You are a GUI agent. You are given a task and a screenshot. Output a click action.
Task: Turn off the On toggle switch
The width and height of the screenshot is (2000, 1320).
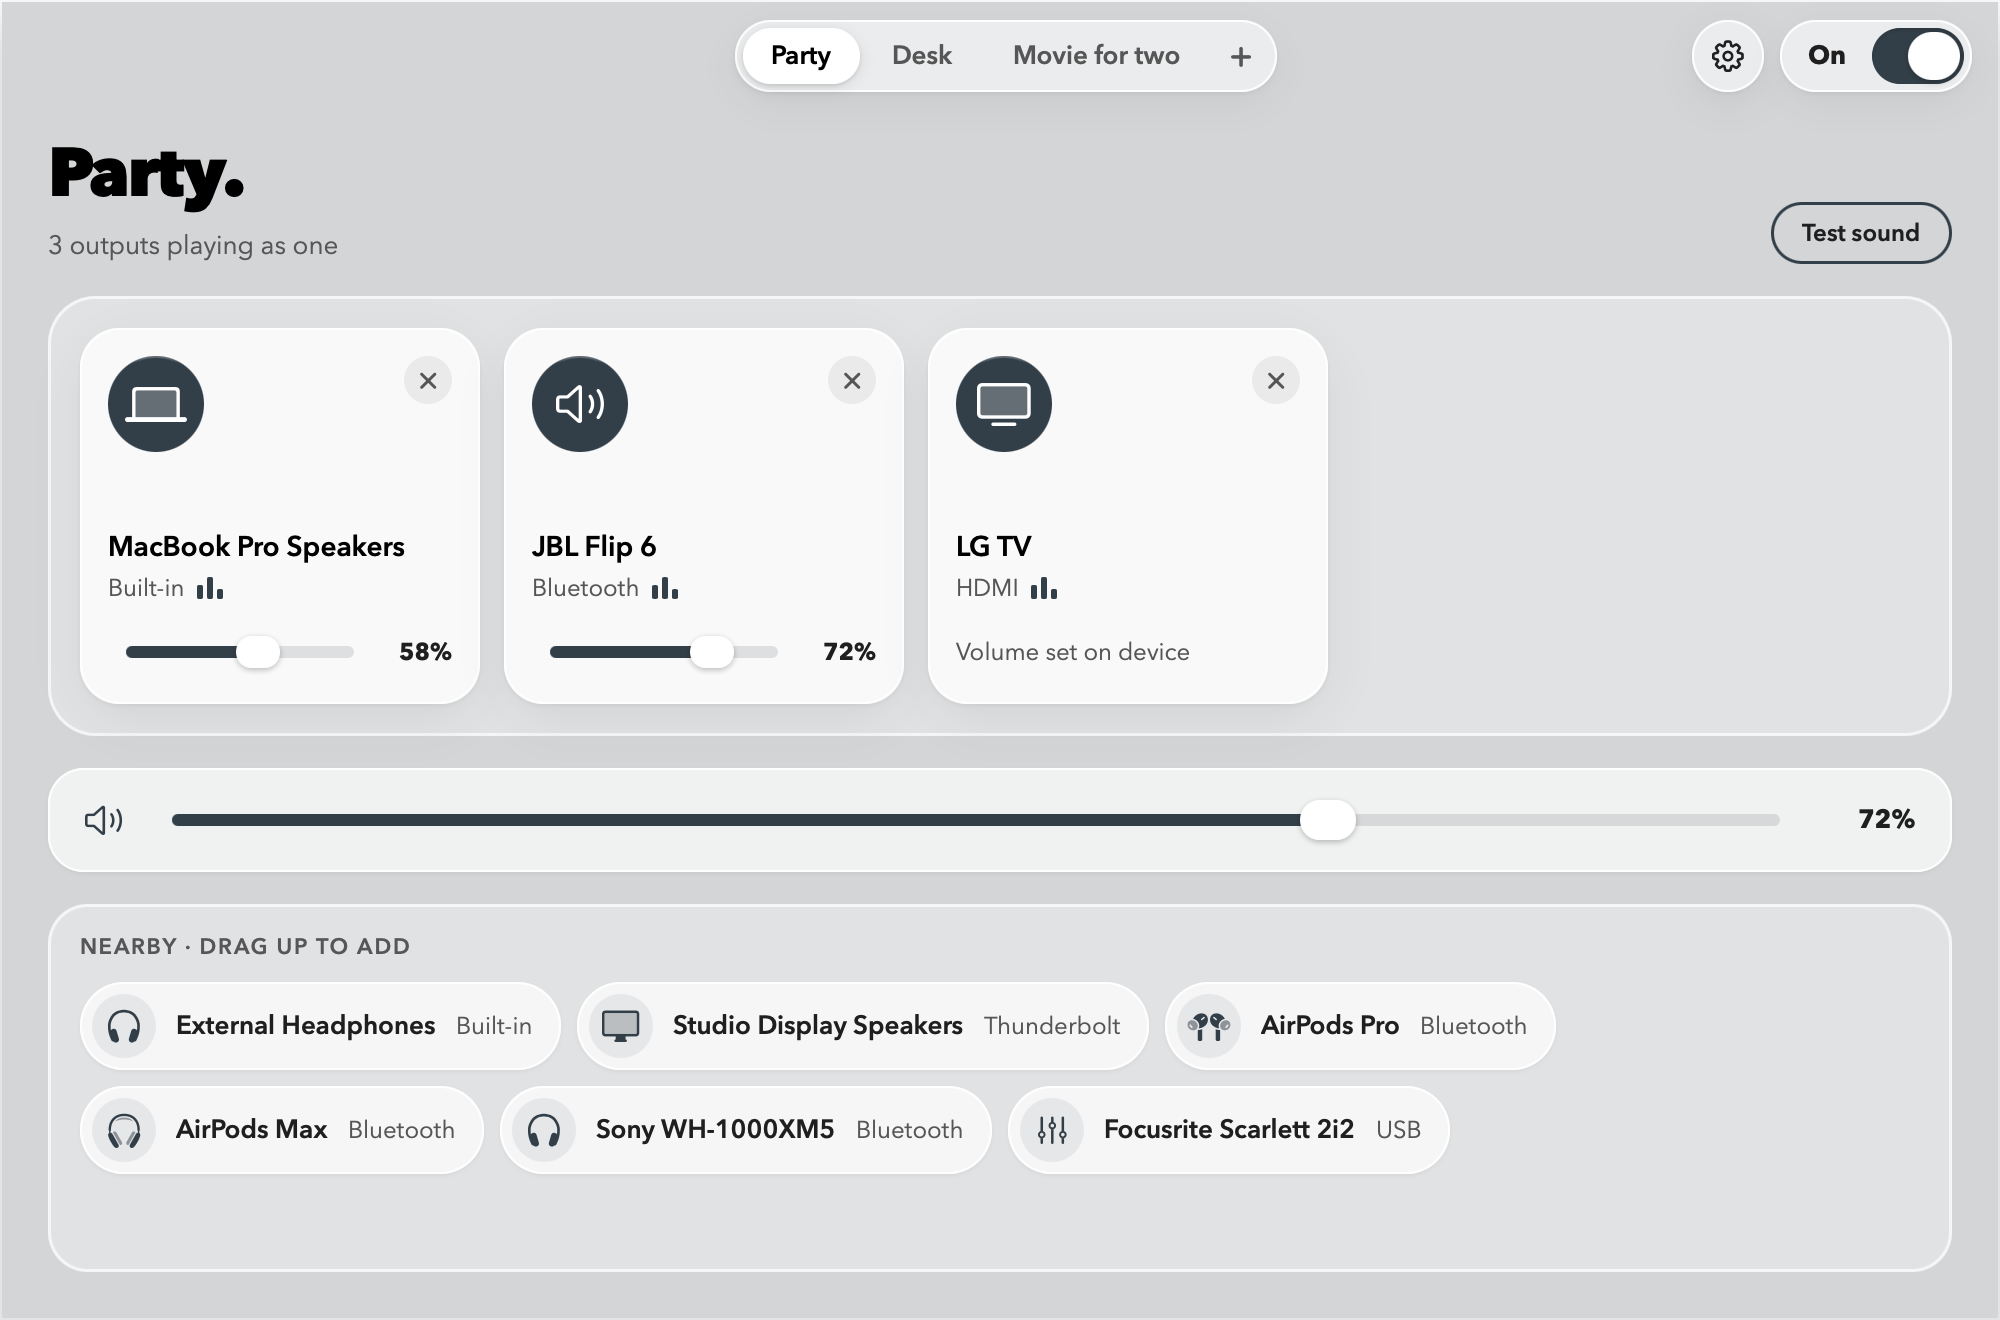tap(1917, 56)
